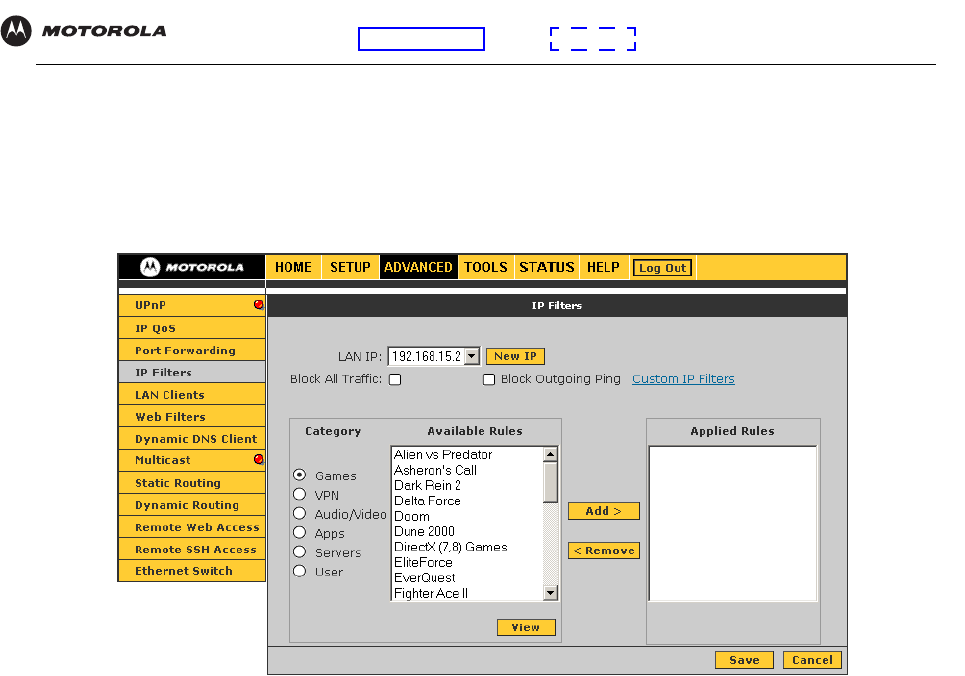This screenshot has height=676, width=965.
Task: Click Available Rules scroll up arrow
Action: [x=550, y=454]
